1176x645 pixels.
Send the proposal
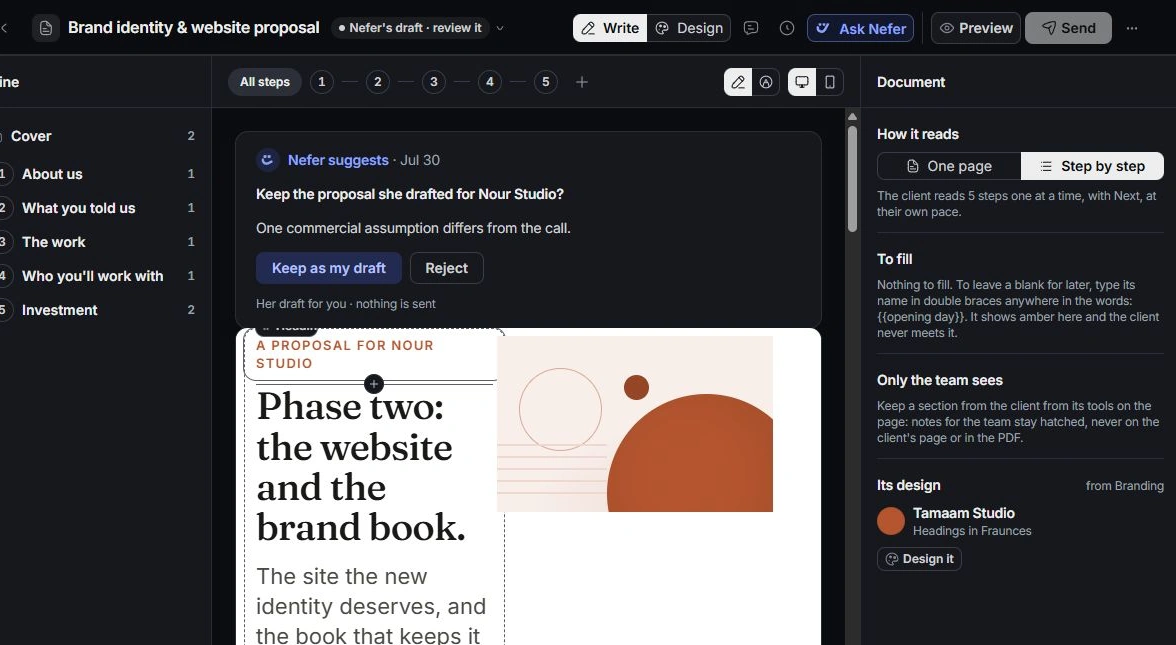[x=1069, y=28]
